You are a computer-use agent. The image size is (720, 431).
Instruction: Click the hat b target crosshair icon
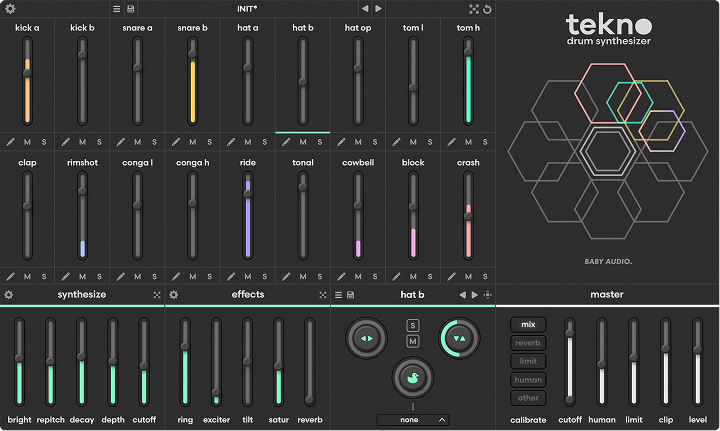pyautogui.click(x=488, y=295)
